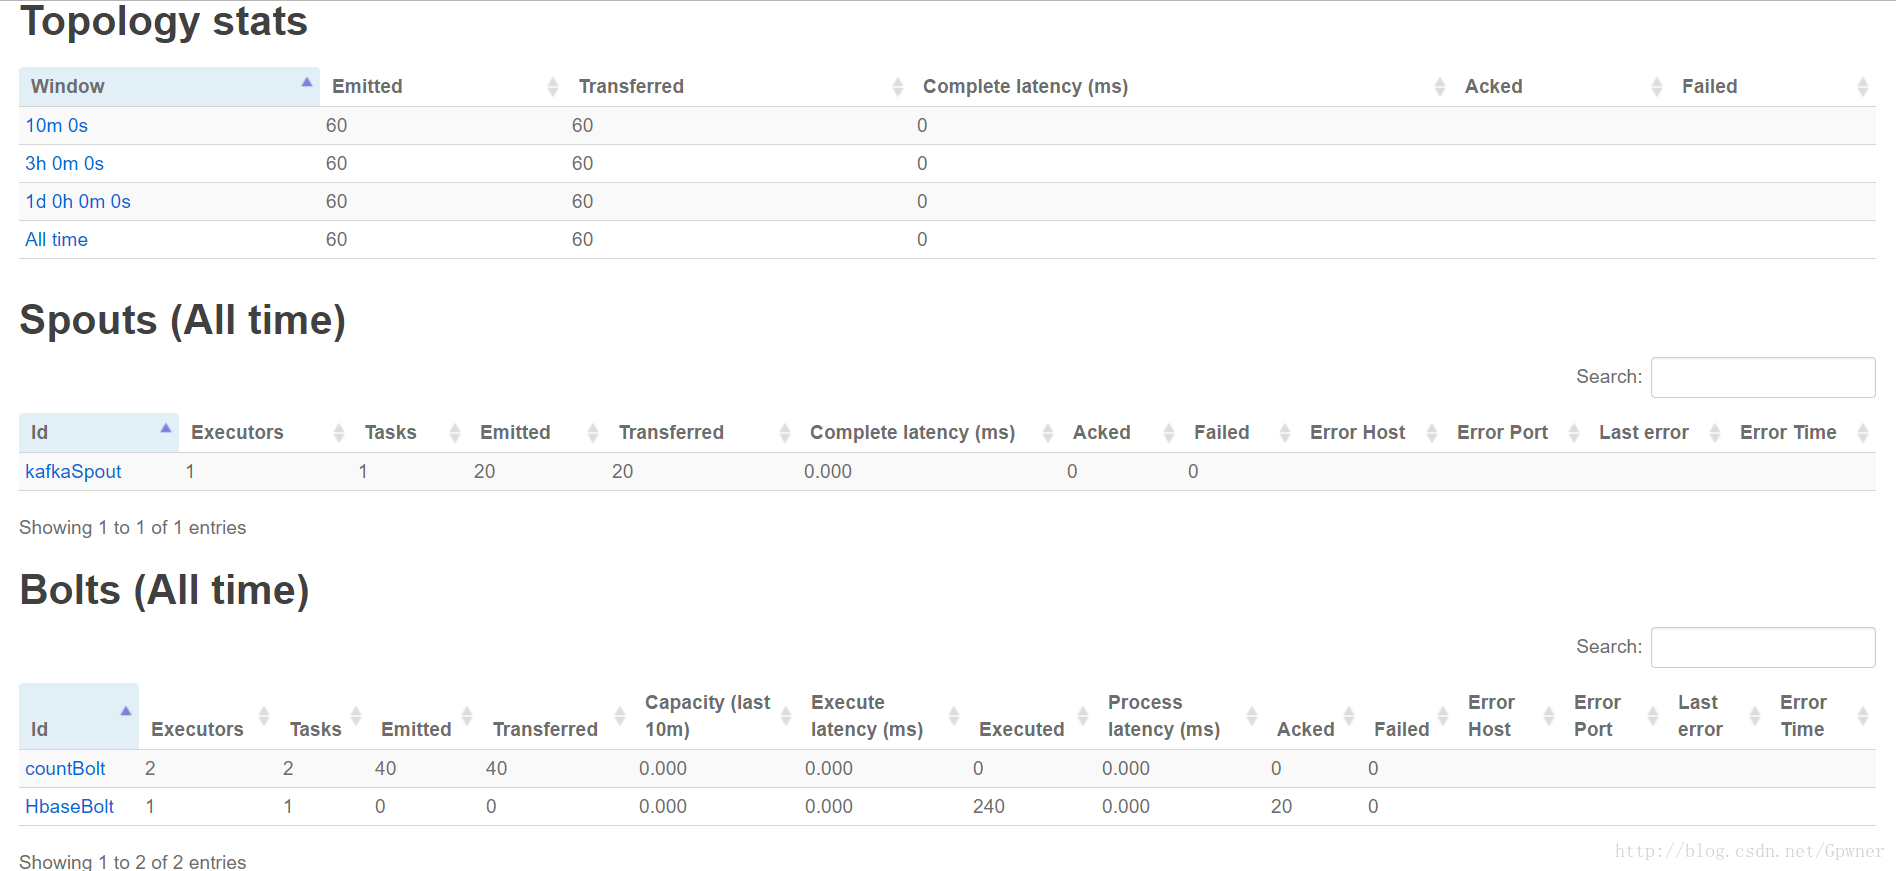Sort Topology stats by Window column arrow

(307, 82)
